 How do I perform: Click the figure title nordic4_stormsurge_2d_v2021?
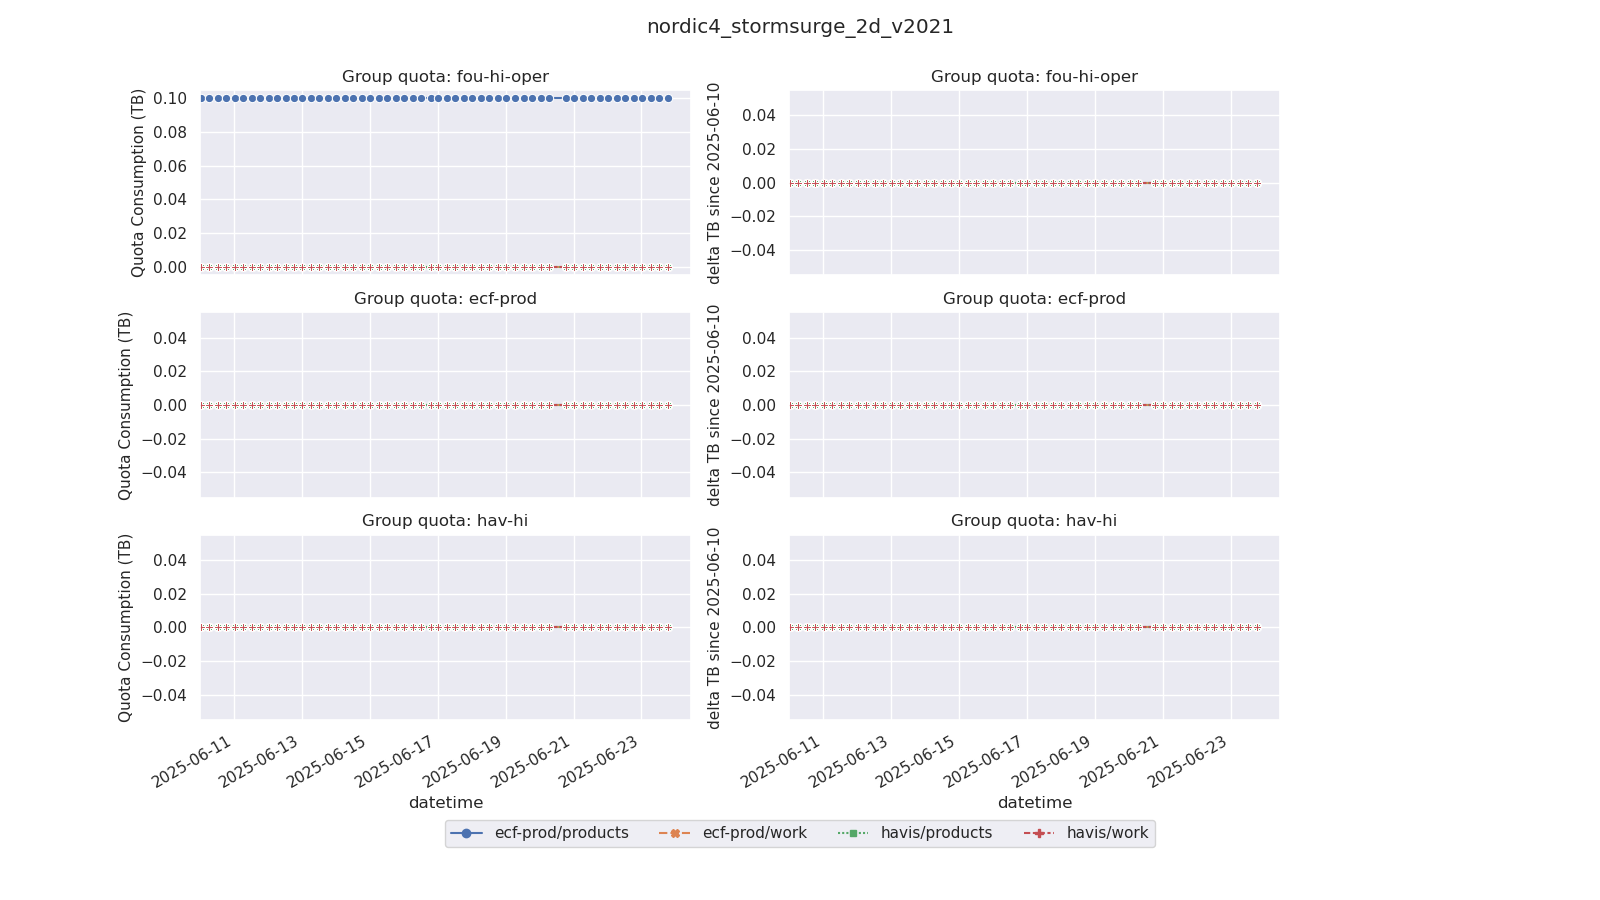(x=800, y=27)
